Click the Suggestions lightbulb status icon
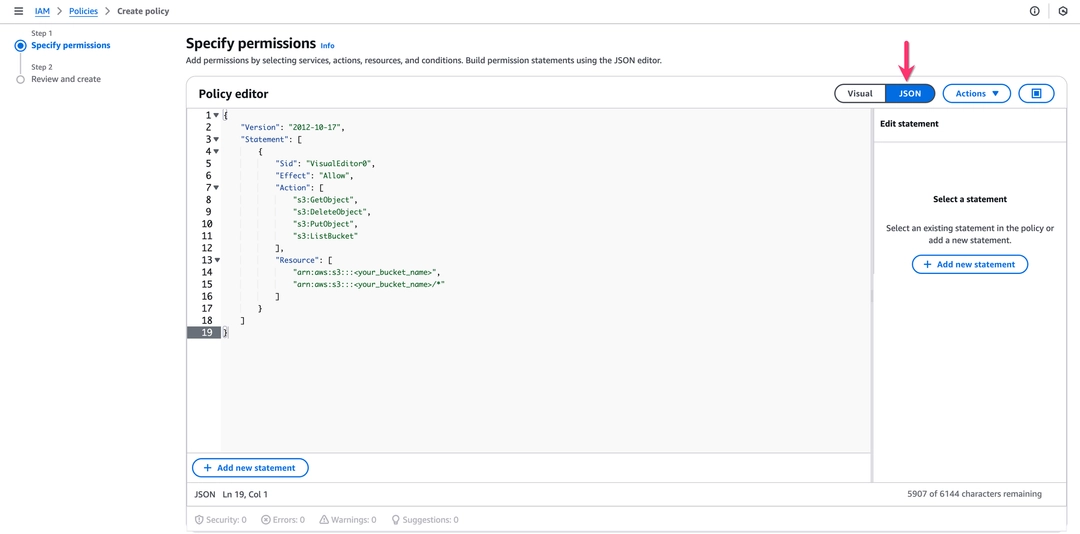This screenshot has height=534, width=1080. (x=396, y=520)
